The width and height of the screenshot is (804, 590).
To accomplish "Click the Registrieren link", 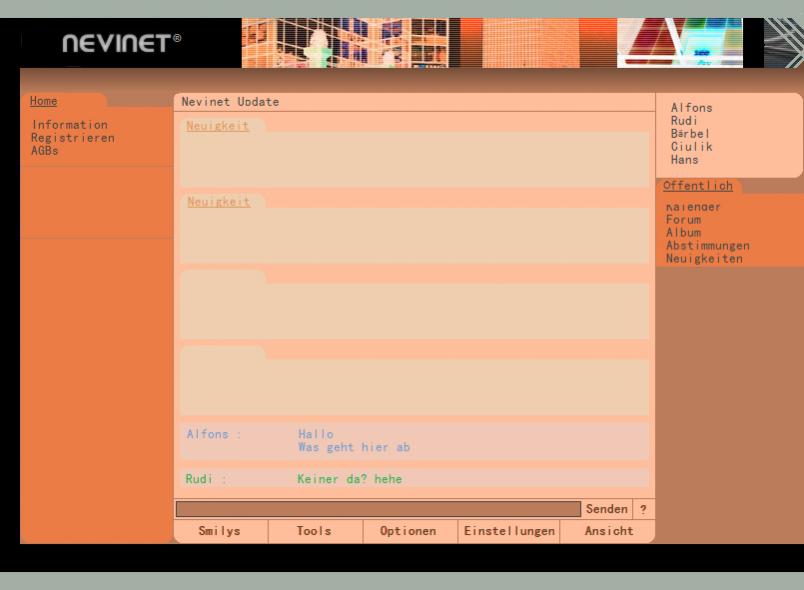I will pyautogui.click(x=73, y=137).
